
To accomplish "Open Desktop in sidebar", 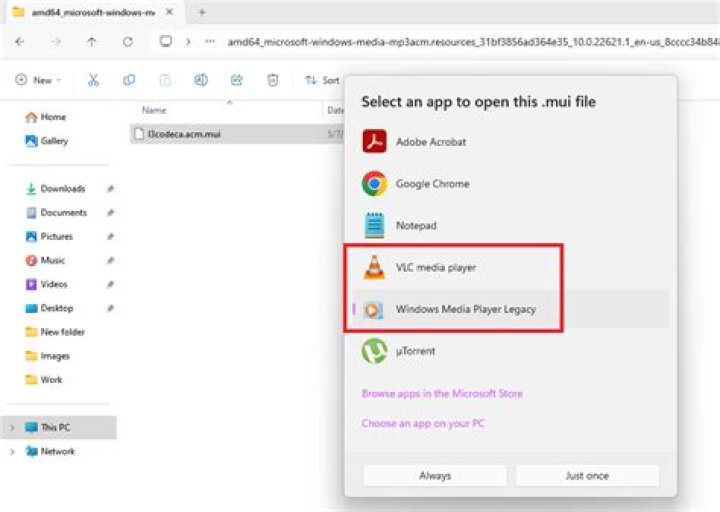I will [49, 308].
